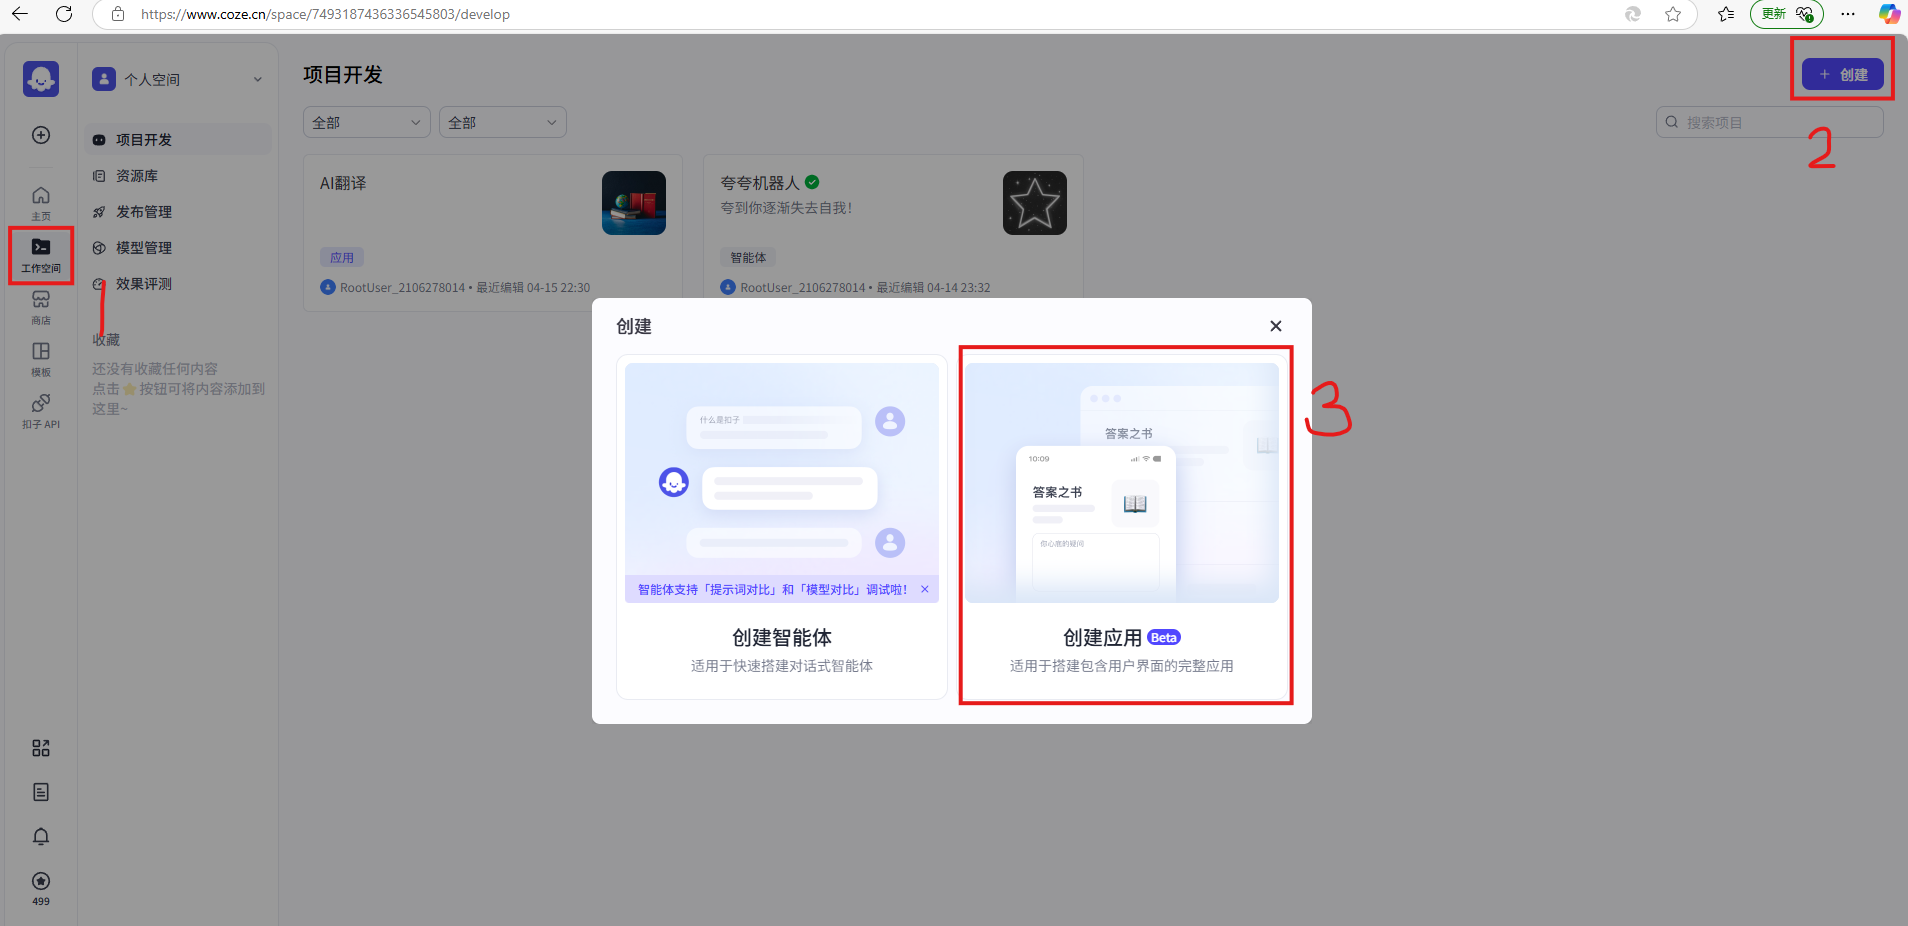Click the 项目开发 page heading

coord(343,75)
